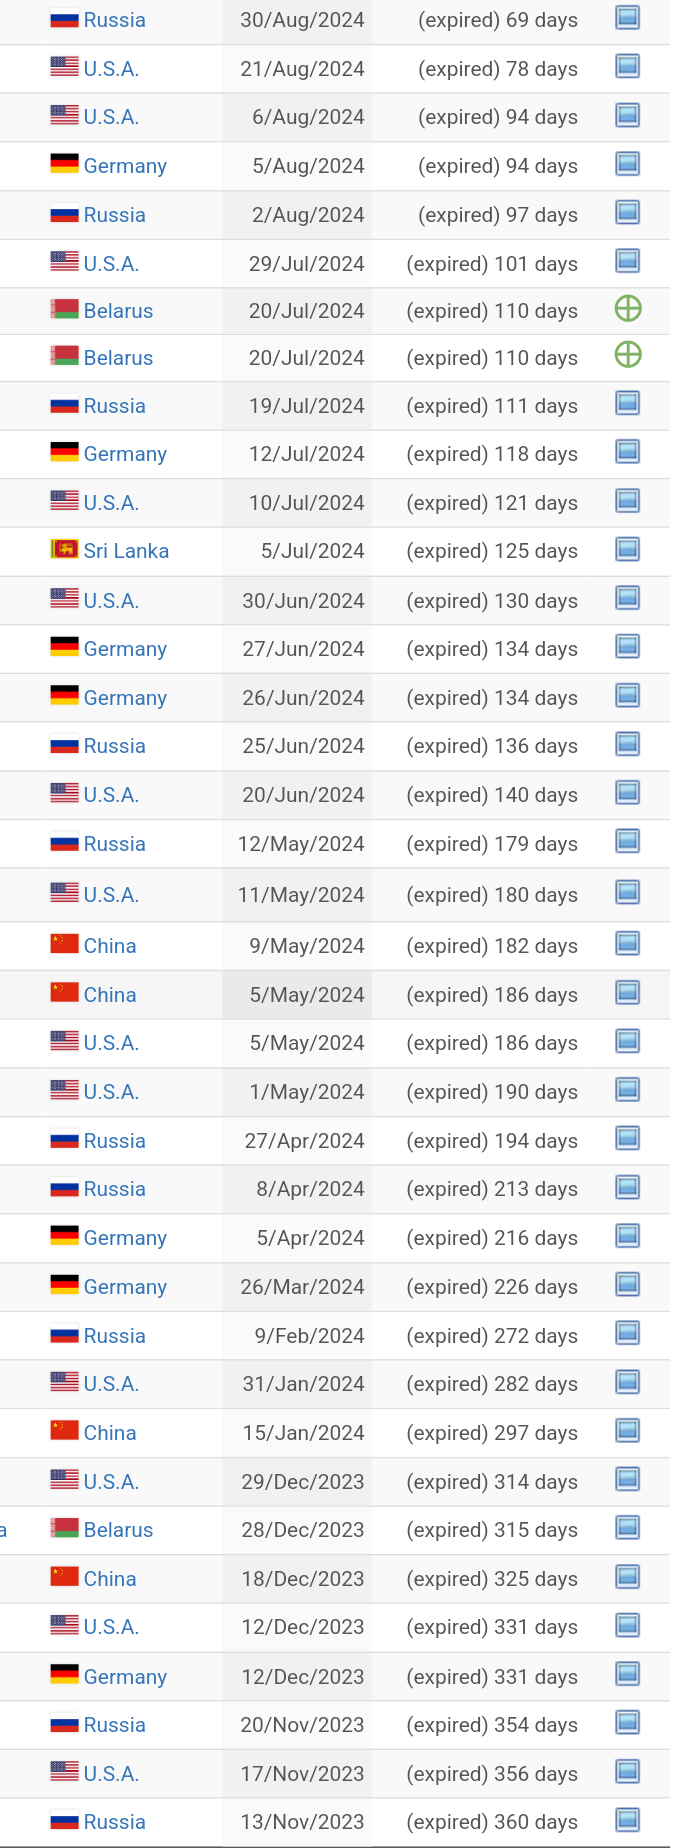Click screenshot icon for U.S.A. 11/May/2024

click(x=627, y=893)
